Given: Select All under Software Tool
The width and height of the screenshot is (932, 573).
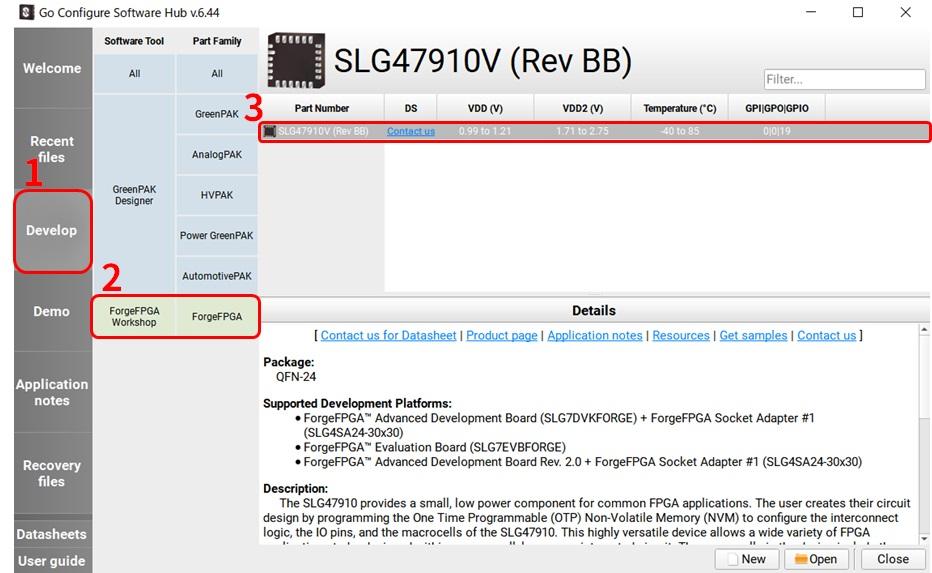Looking at the screenshot, I should click(x=134, y=74).
